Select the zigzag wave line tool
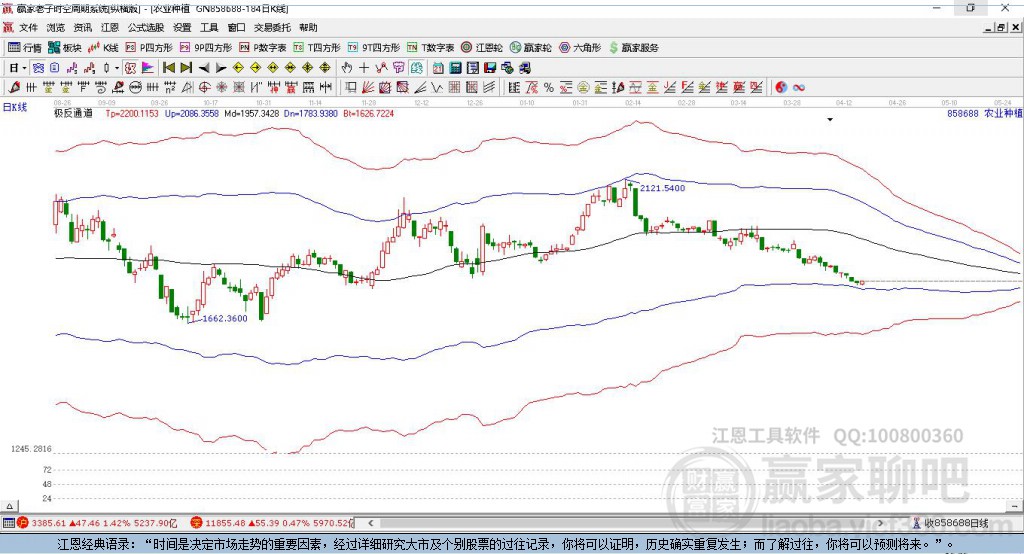 437,88
